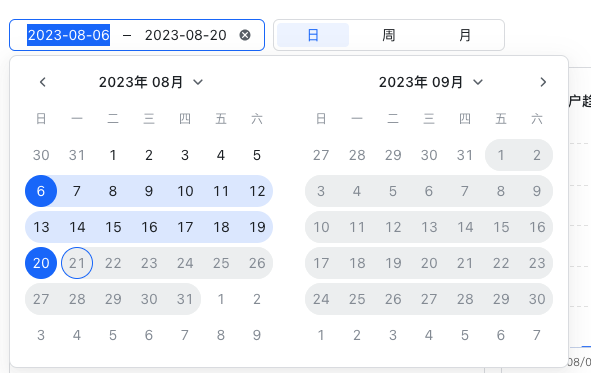Select August 12 in the calendar
The height and width of the screenshot is (373, 591).
(x=257, y=191)
